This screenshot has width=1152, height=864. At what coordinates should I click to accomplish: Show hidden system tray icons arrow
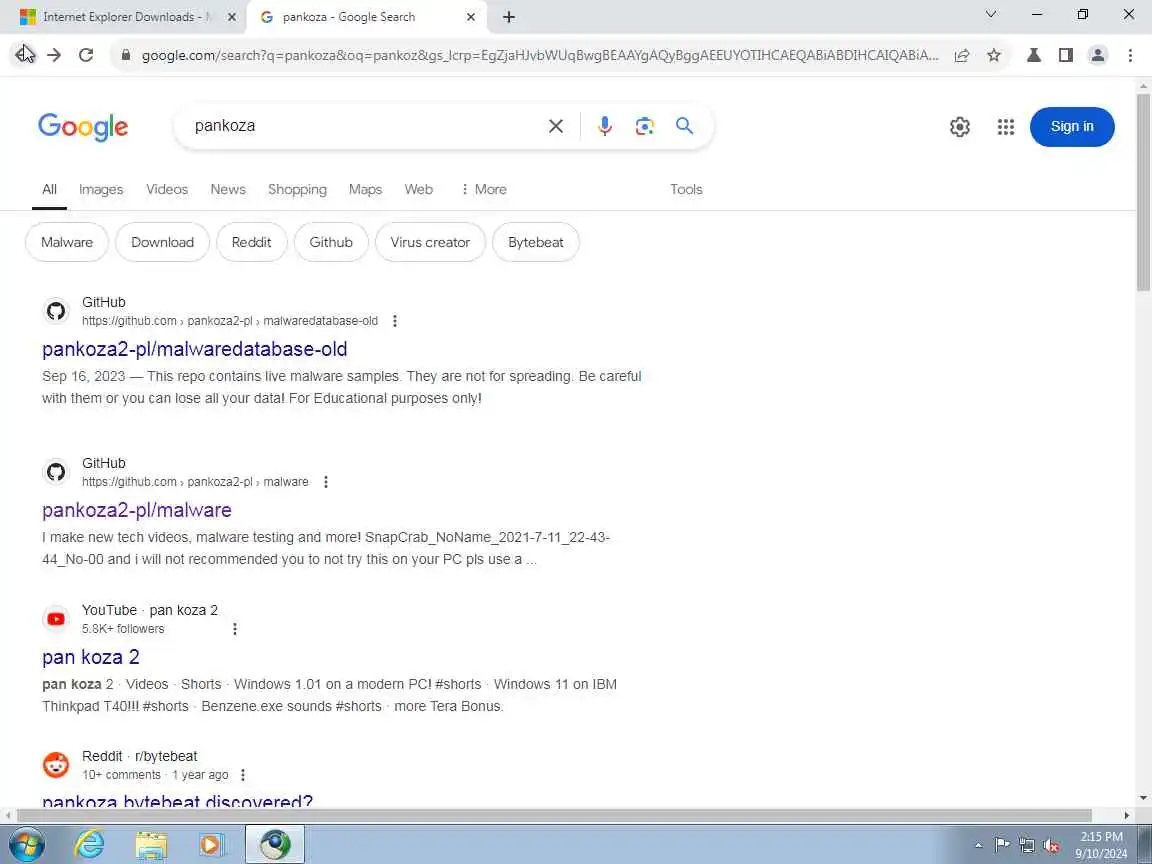click(x=978, y=846)
